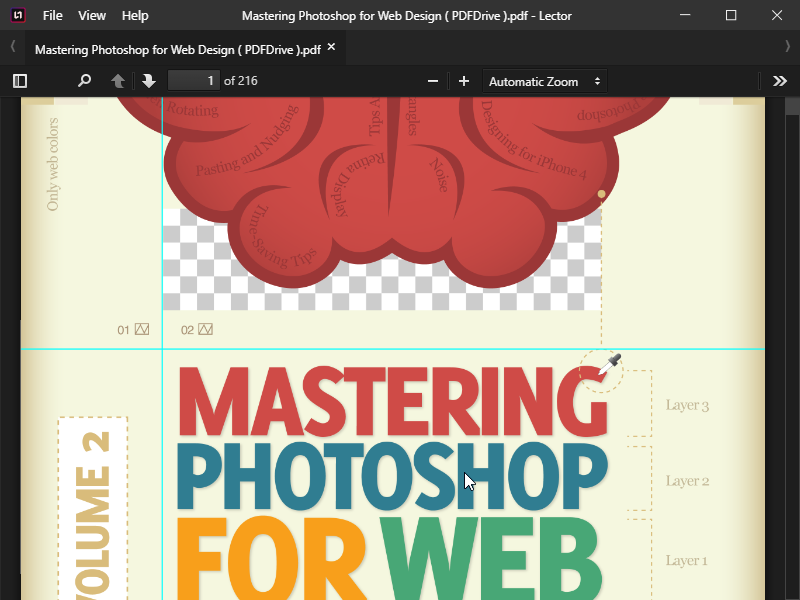Screen dimensions: 800x600
Task: Click the 'Layer 3' label on cover
Action: [x=687, y=405]
